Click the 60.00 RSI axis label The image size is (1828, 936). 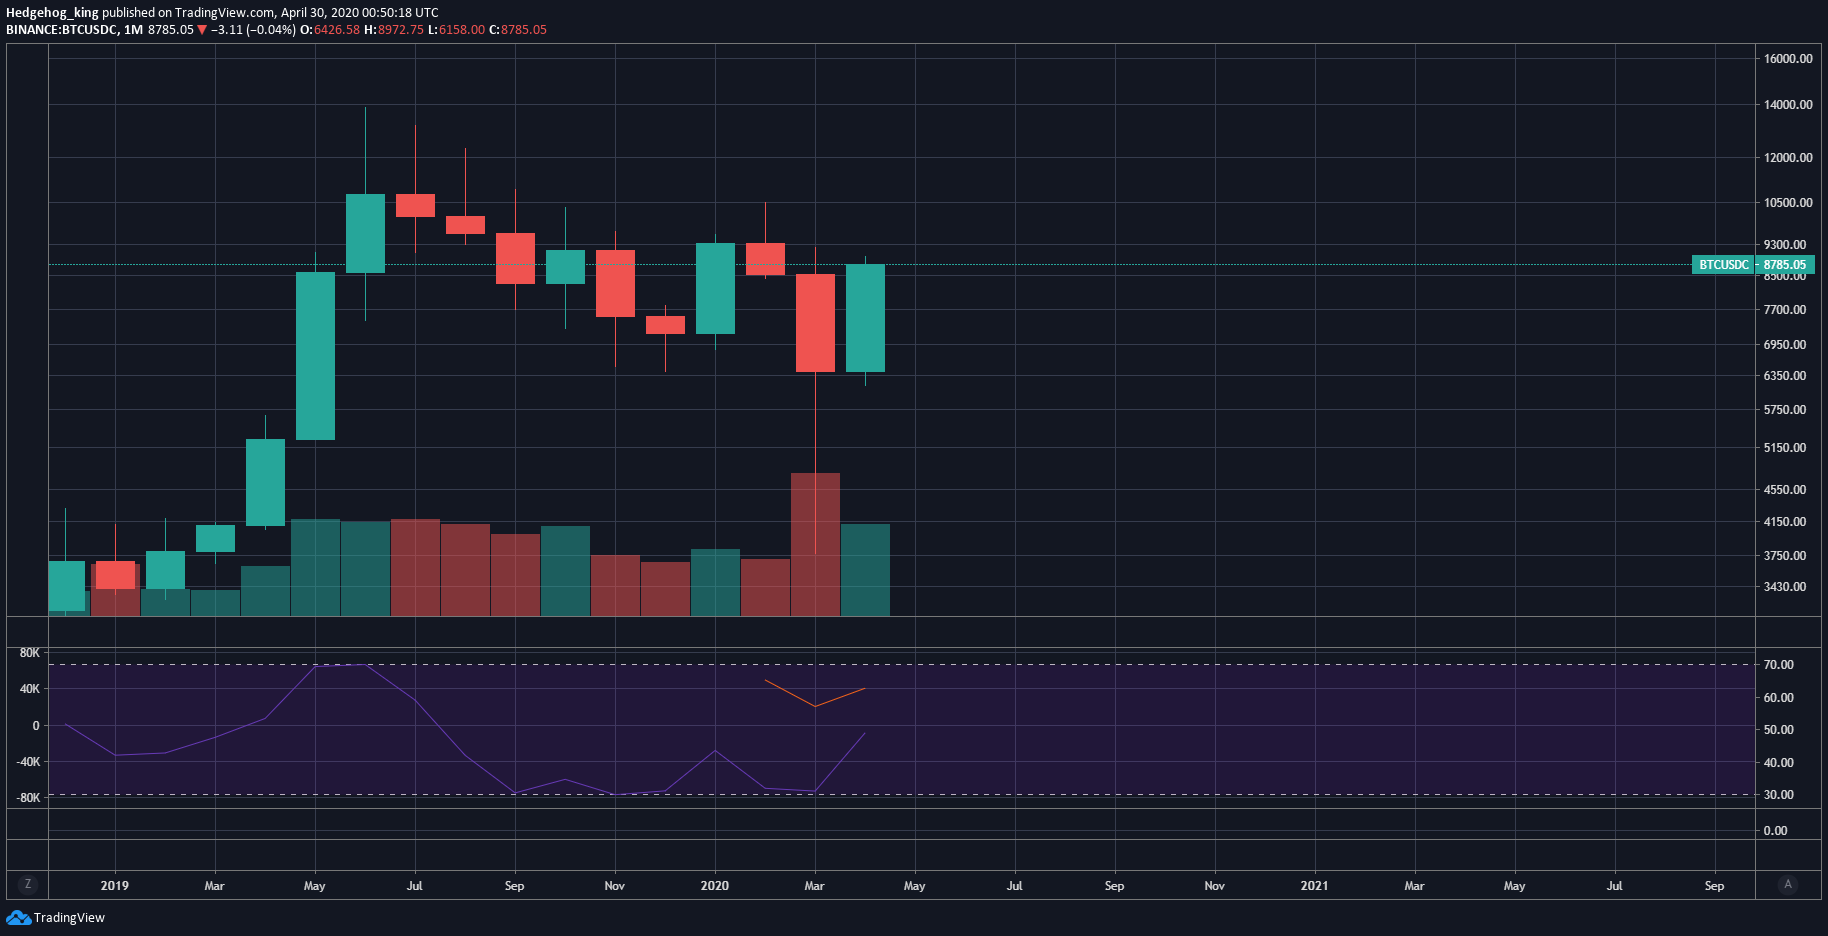[x=1778, y=698]
